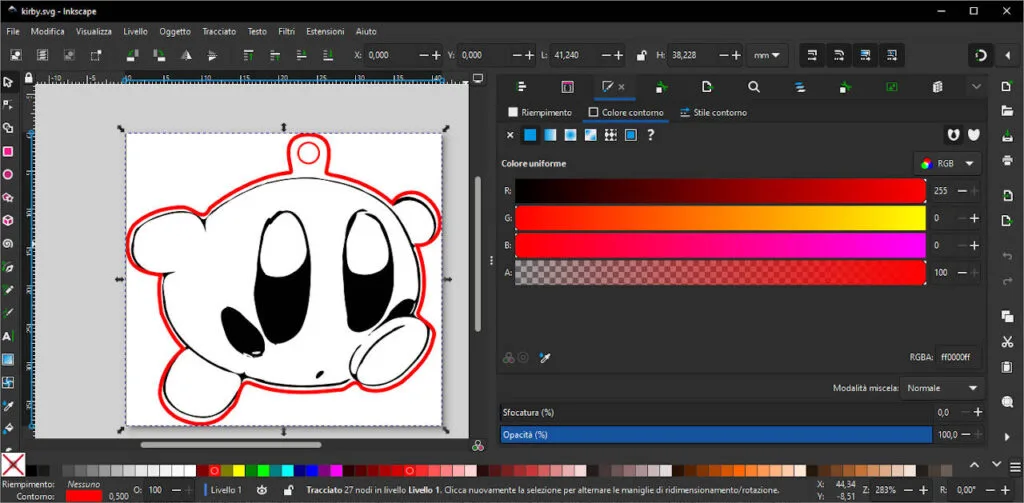Image resolution: width=1024 pixels, height=503 pixels.
Task: Select the Text tool
Action: [8, 336]
